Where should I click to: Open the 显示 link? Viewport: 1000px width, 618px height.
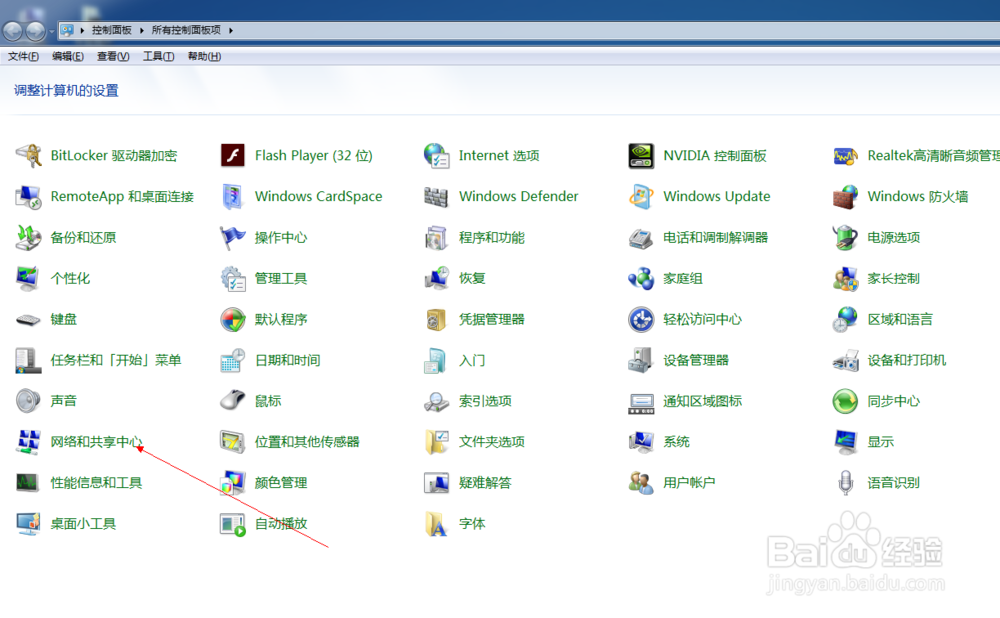(881, 442)
